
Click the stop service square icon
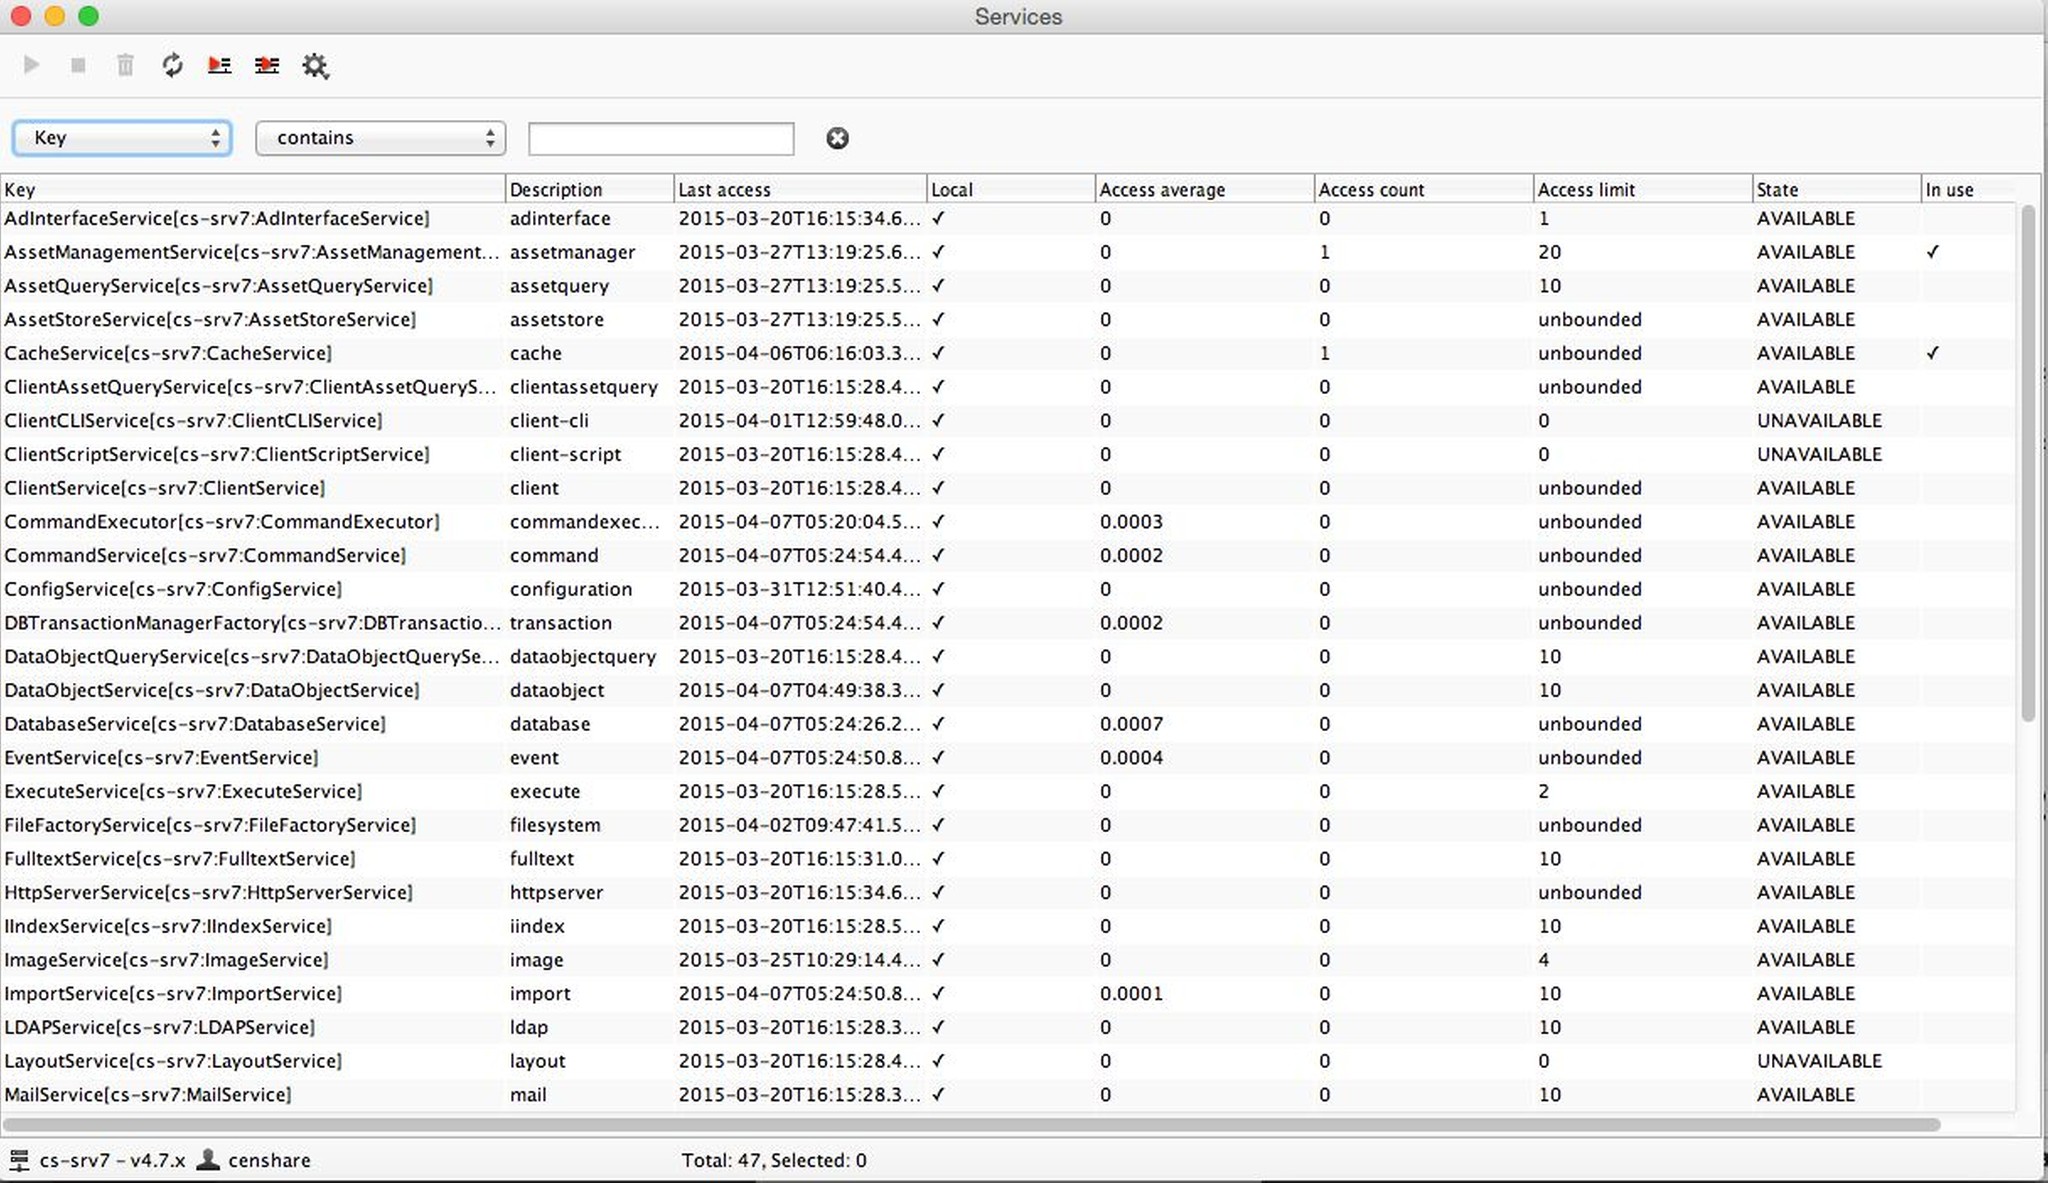click(x=78, y=65)
